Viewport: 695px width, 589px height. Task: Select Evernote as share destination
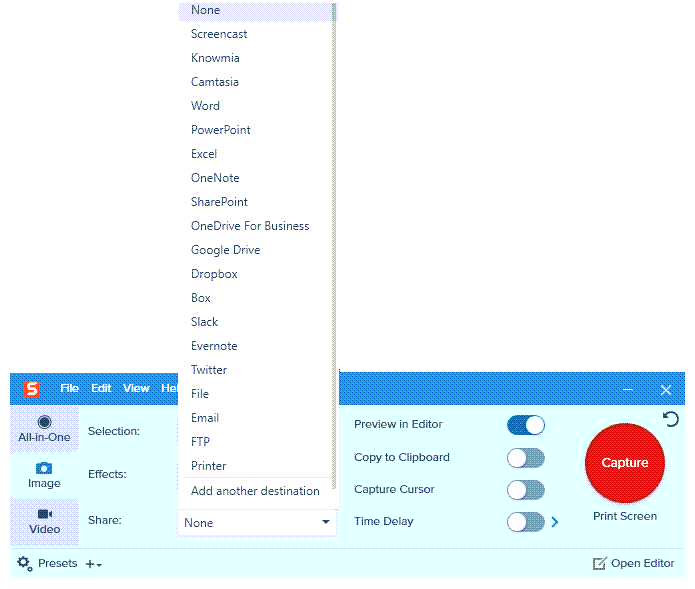[255, 346]
